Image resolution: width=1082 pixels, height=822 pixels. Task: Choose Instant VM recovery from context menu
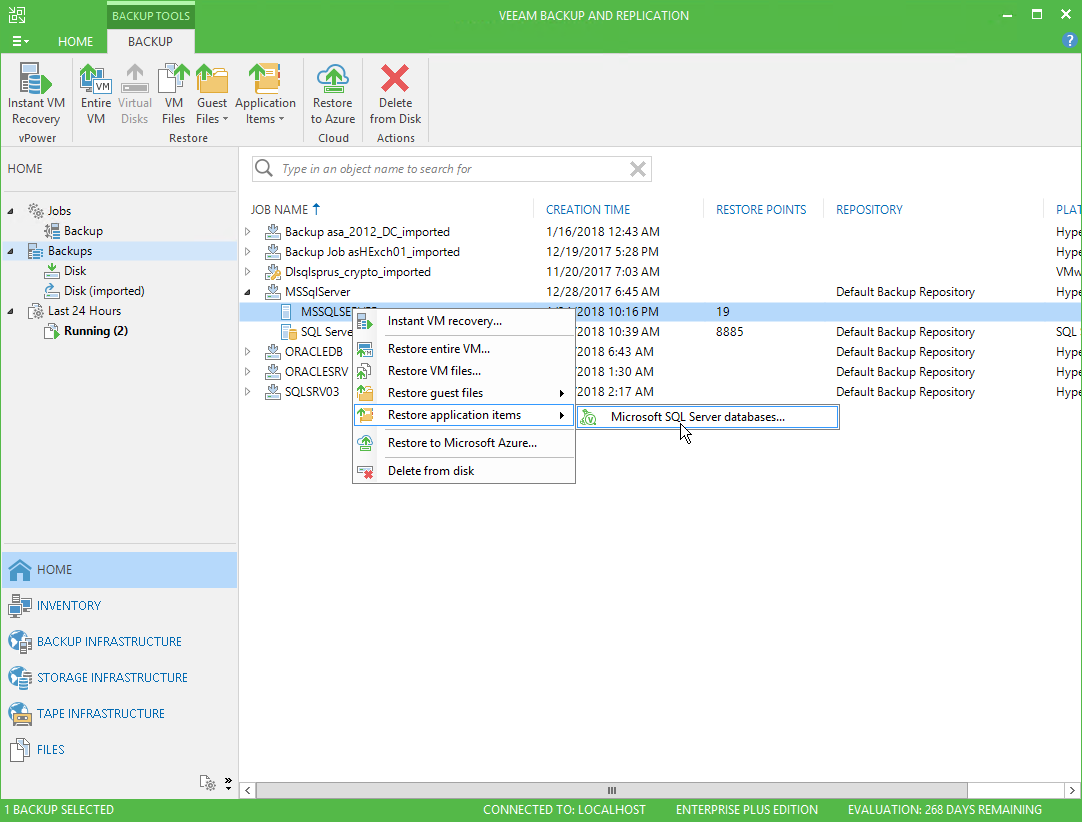(x=464, y=321)
